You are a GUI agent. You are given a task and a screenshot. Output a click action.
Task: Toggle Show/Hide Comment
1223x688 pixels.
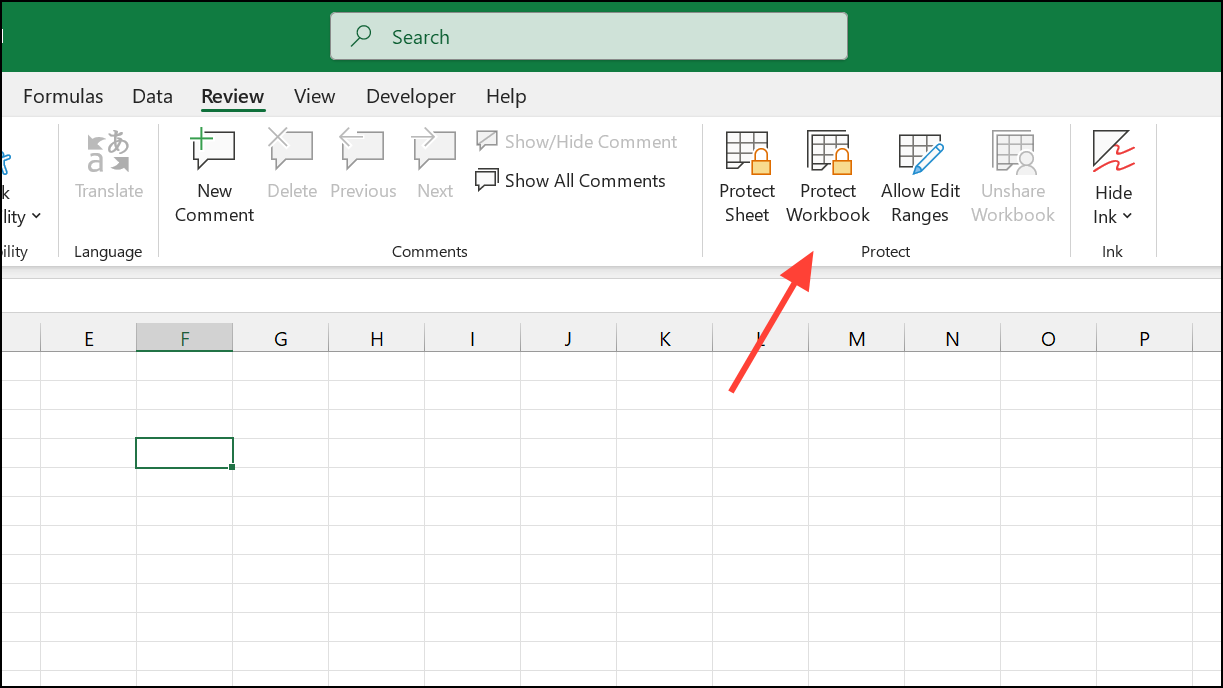click(x=577, y=142)
